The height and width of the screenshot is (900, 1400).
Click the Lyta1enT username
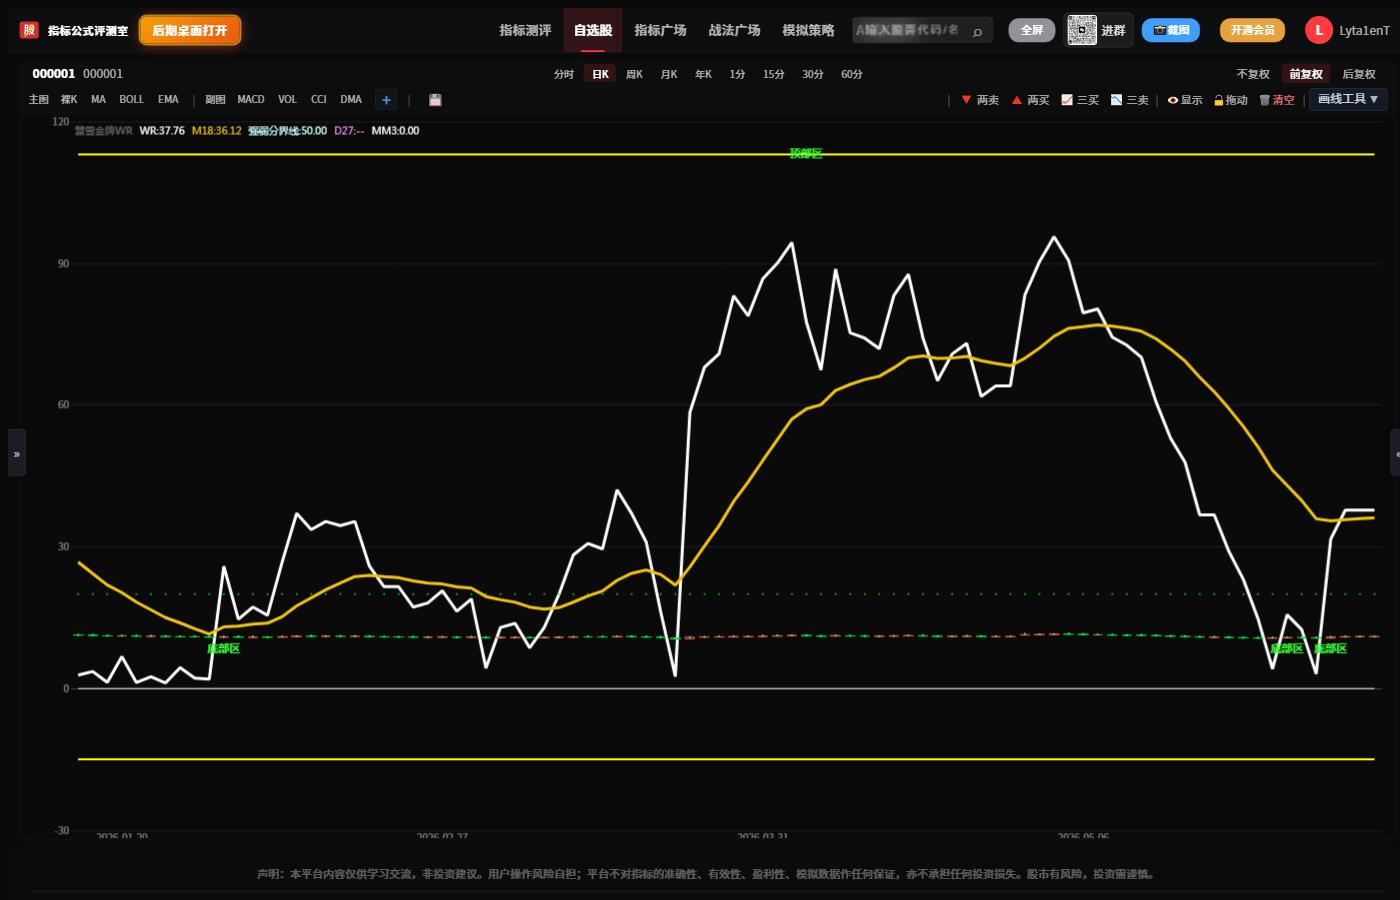pyautogui.click(x=1364, y=31)
